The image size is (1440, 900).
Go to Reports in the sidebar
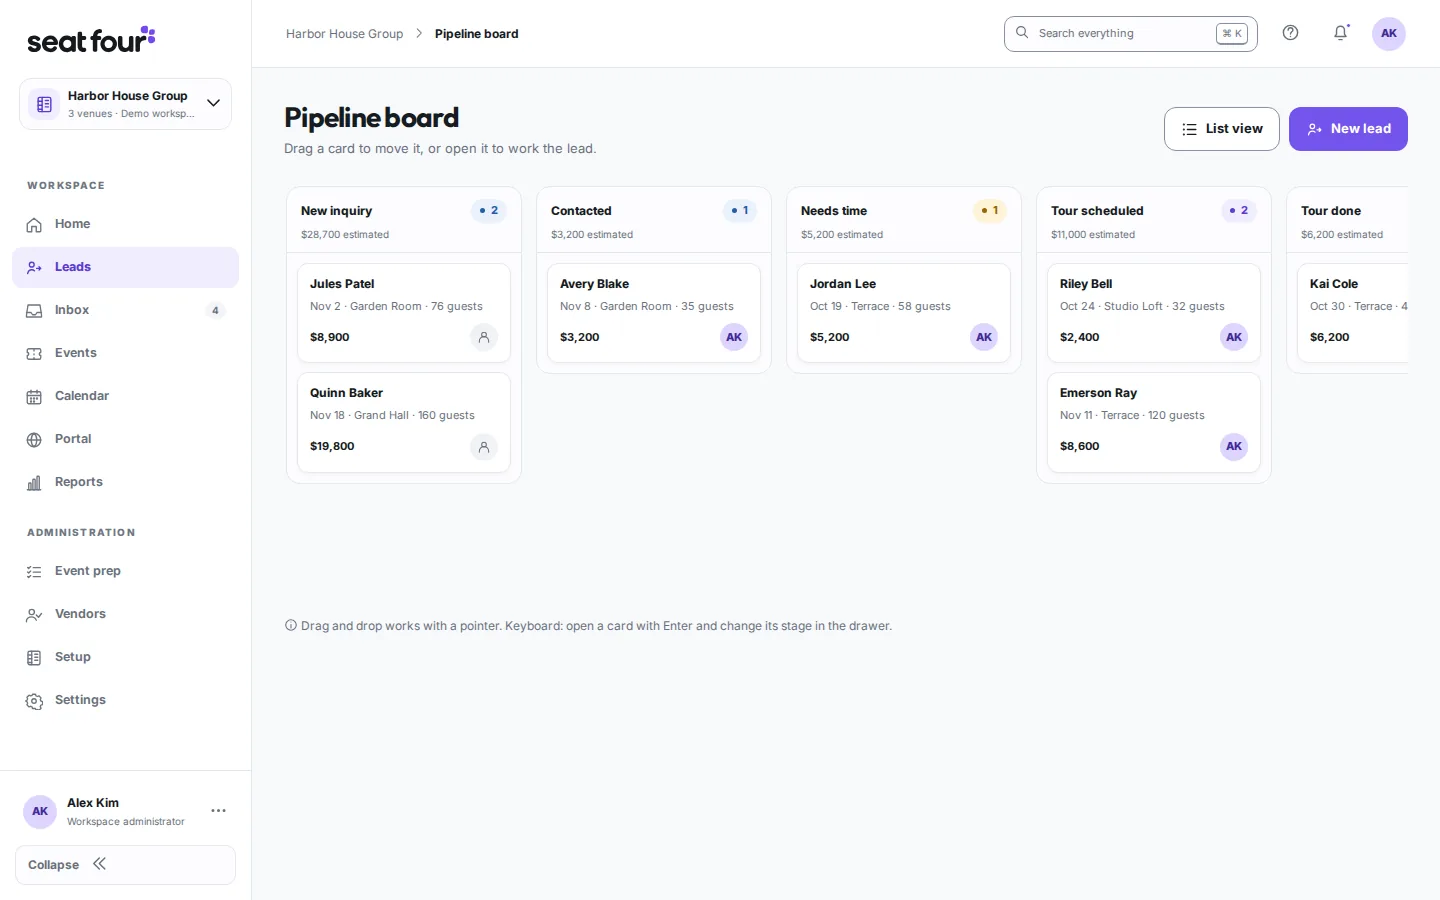[125, 482]
